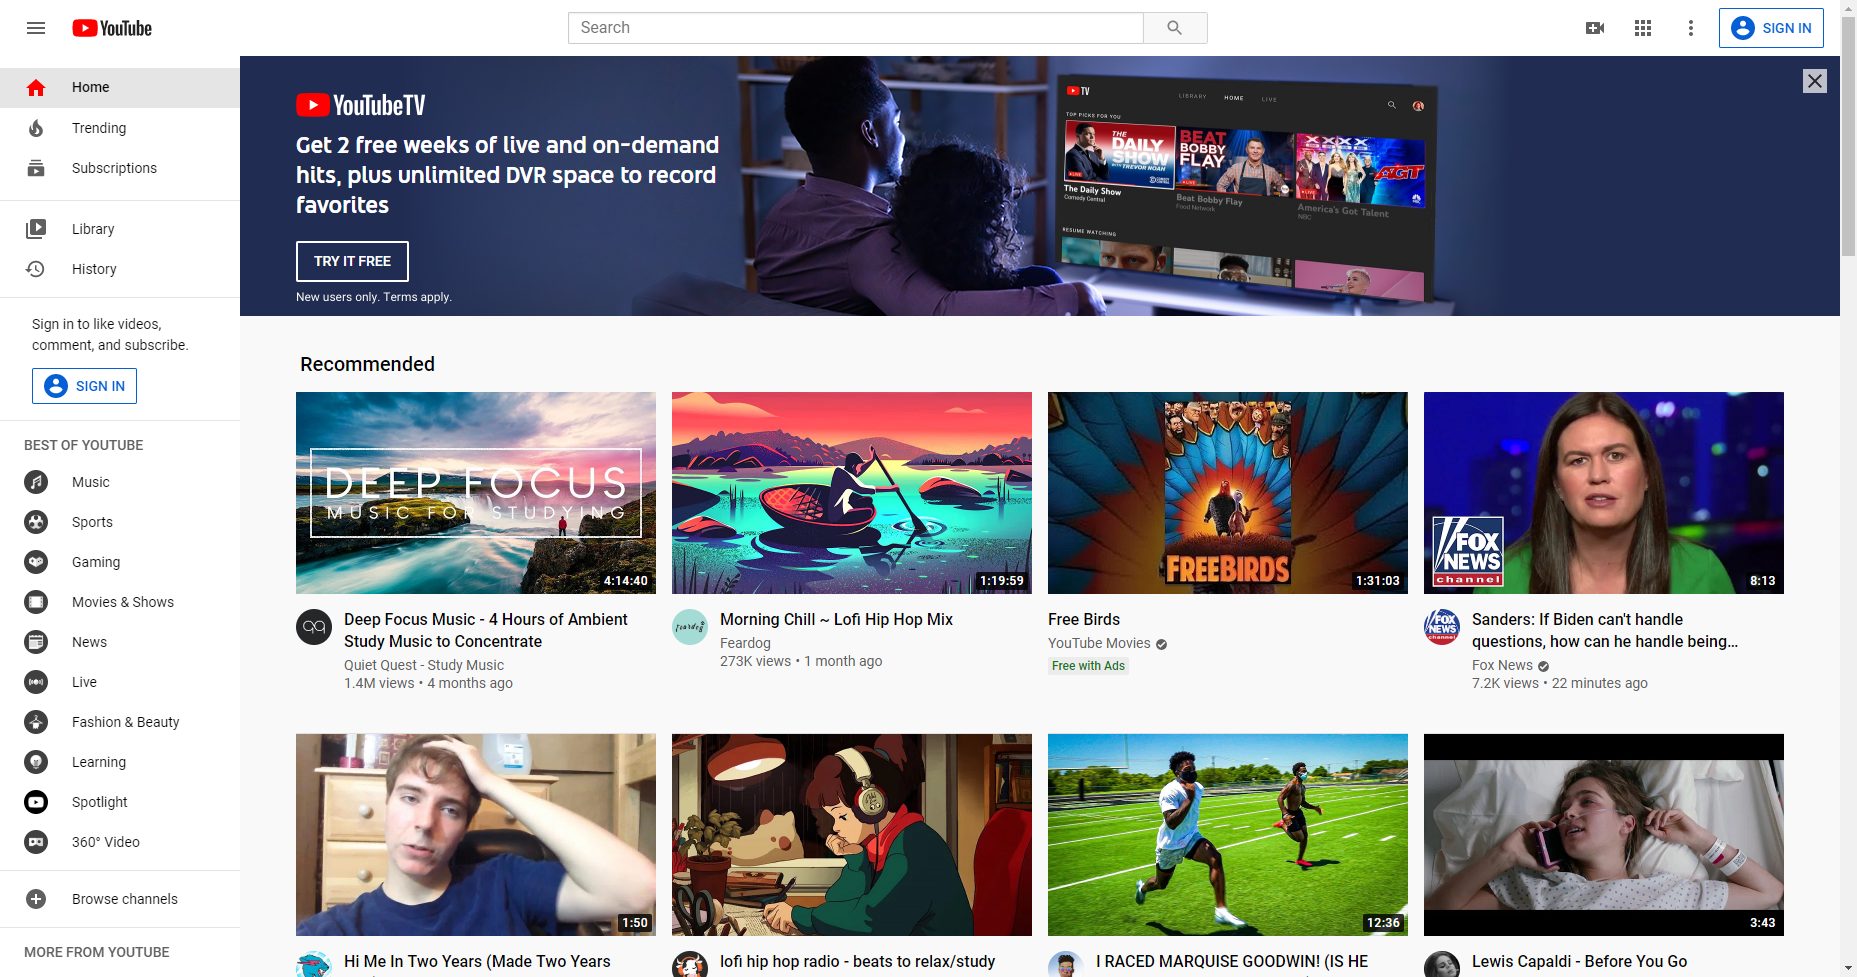Open Library in the sidebar
Screen dimensions: 1857x977
click(x=120, y=229)
